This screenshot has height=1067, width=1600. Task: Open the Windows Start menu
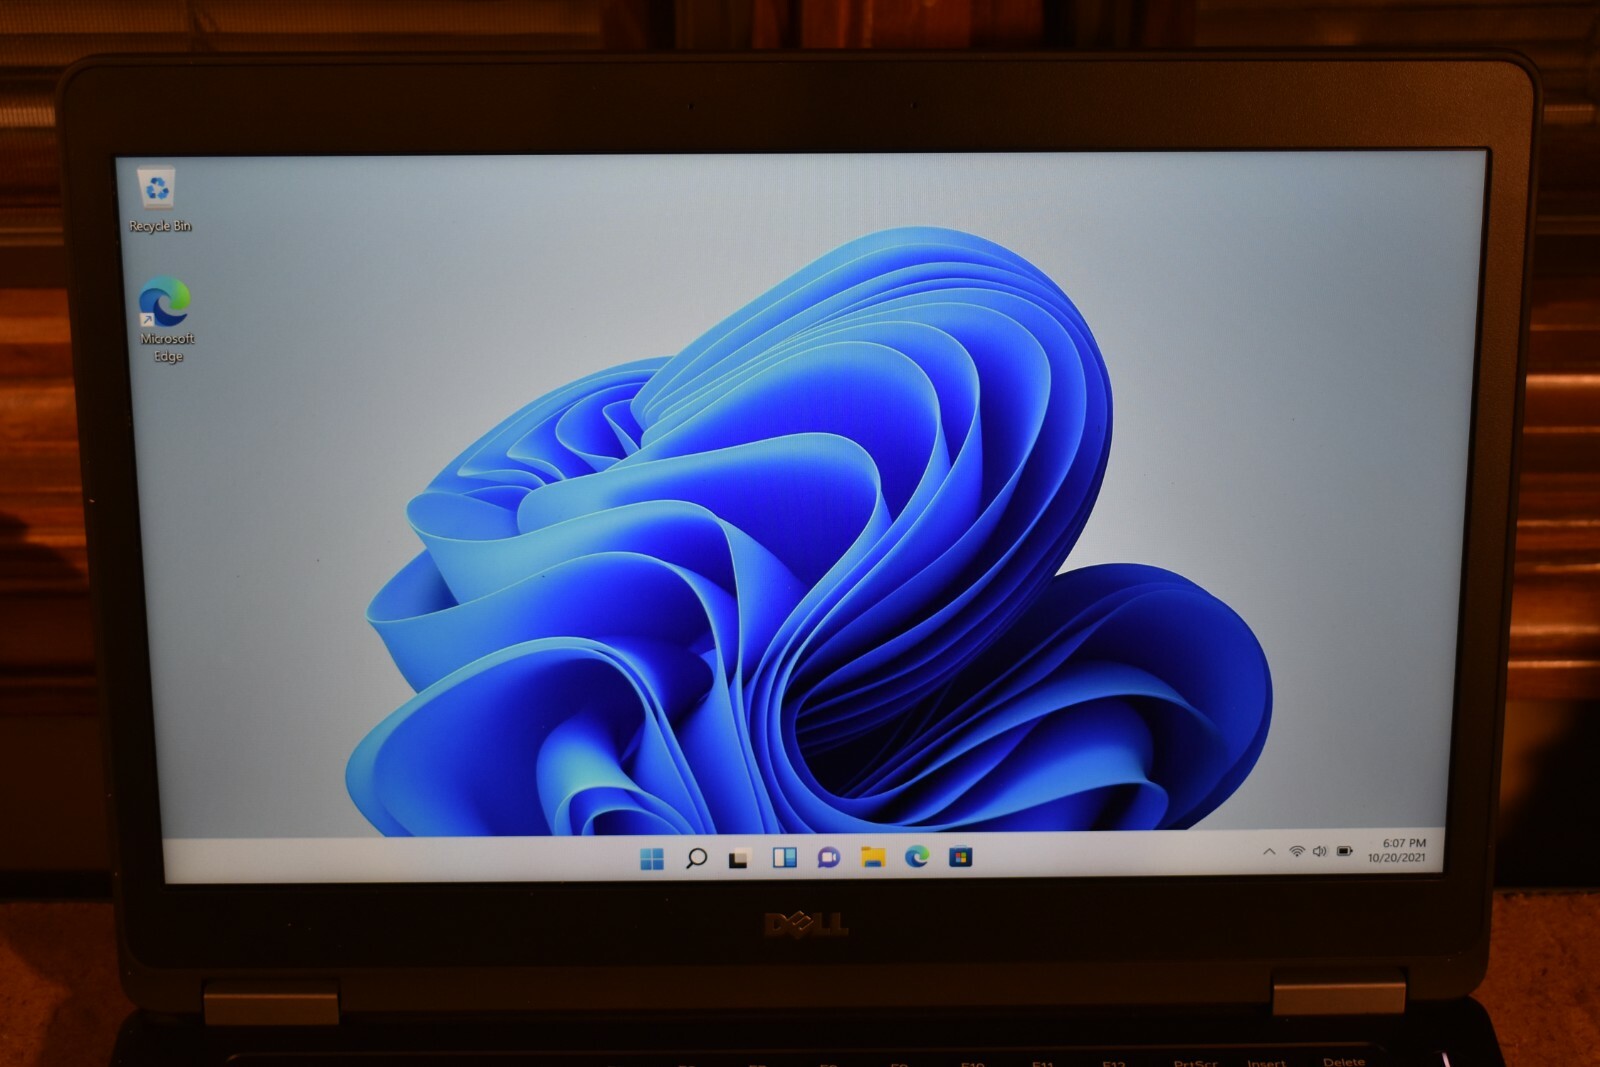pos(652,858)
